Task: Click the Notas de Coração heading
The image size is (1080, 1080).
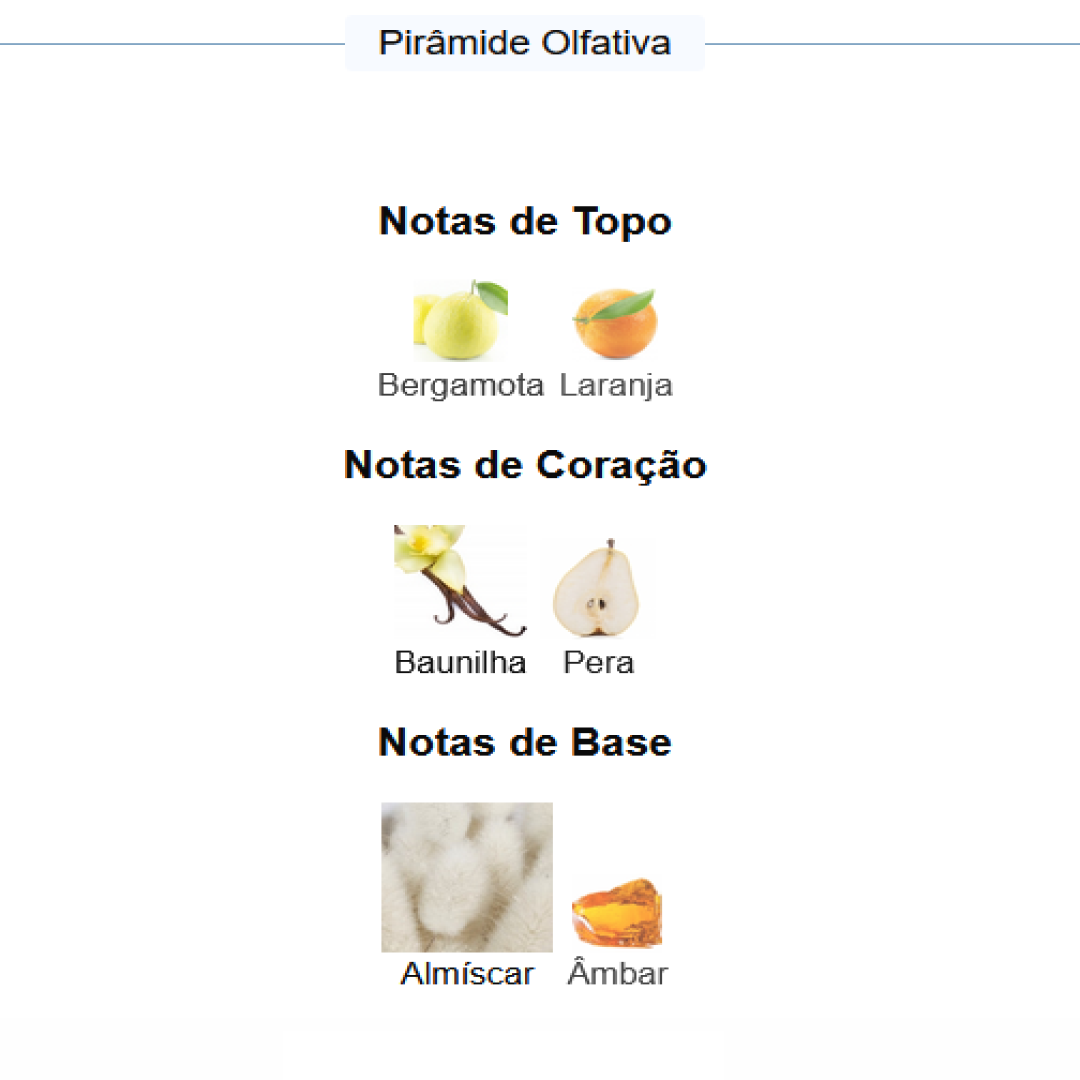Action: click(524, 465)
